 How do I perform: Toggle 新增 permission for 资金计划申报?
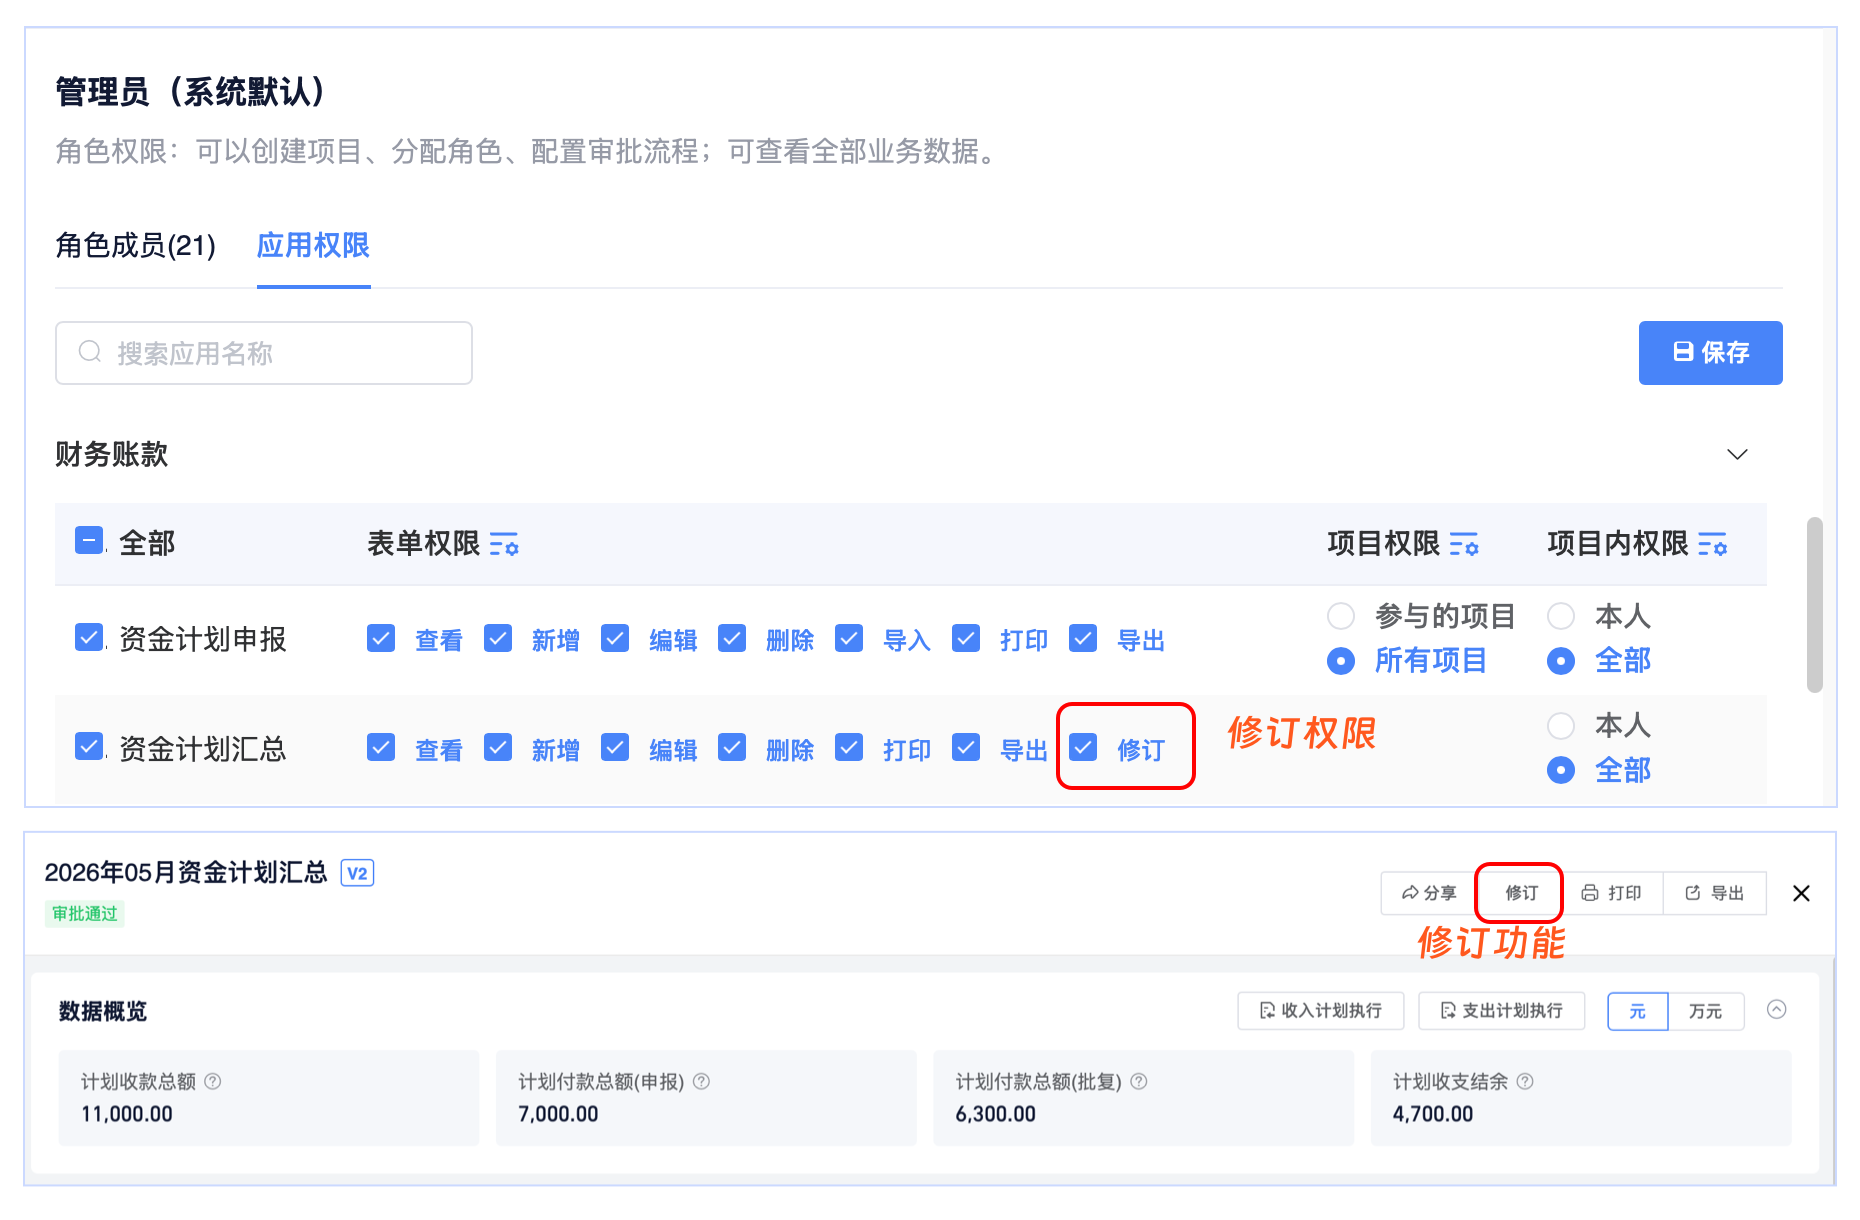pyautogui.click(x=498, y=638)
